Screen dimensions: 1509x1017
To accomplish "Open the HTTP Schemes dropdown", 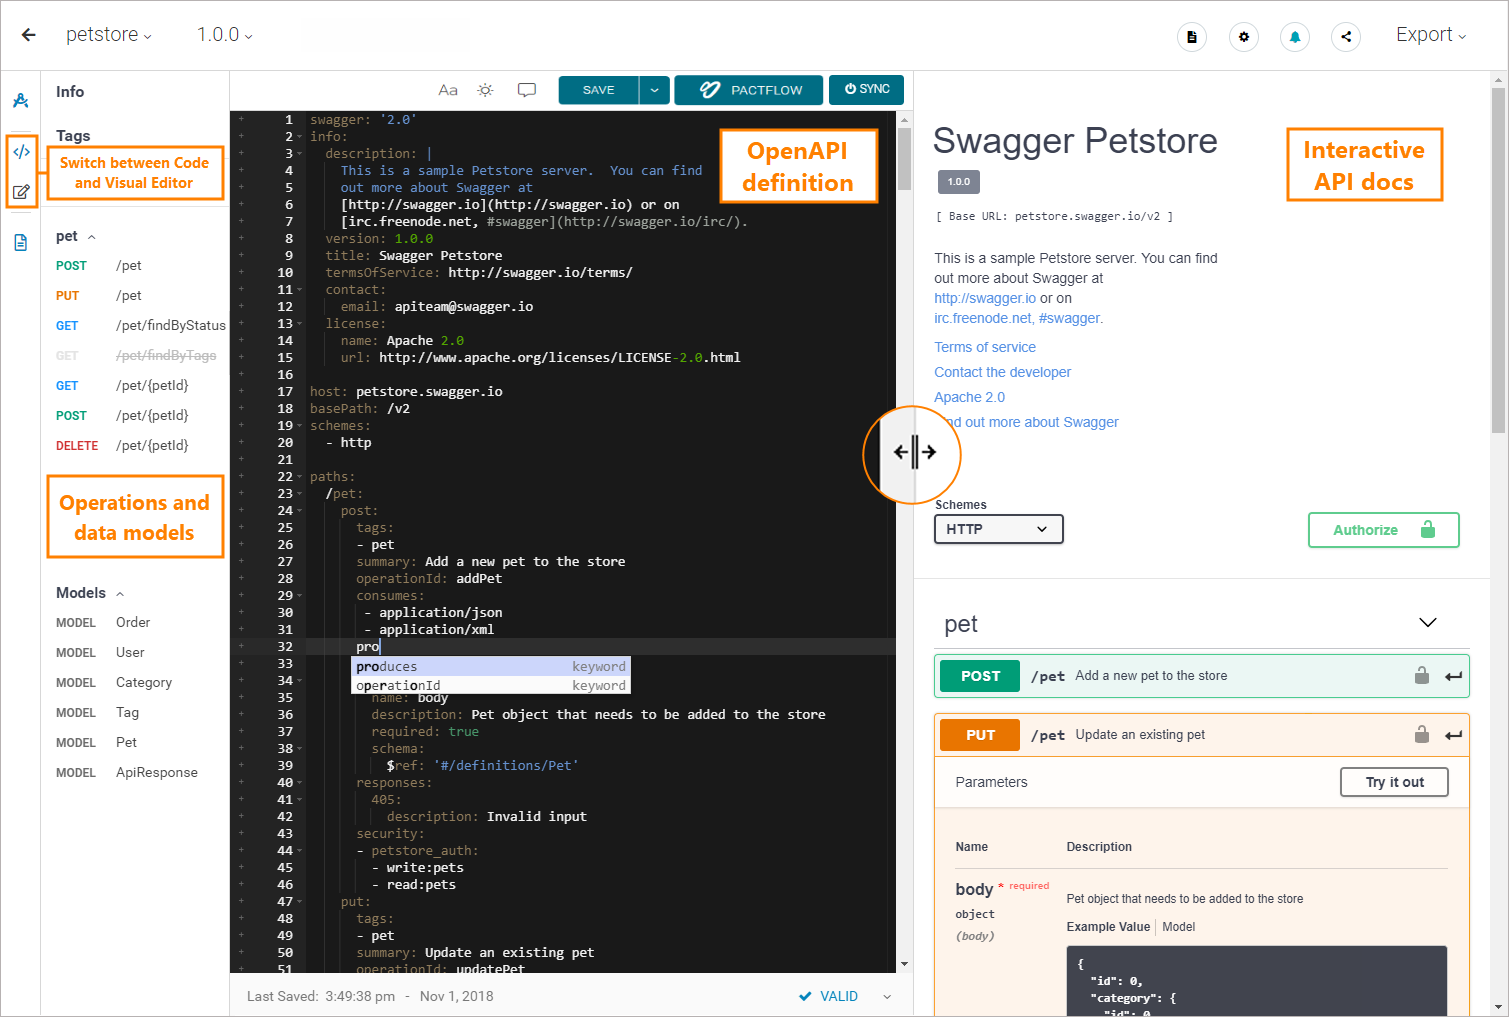I will click(x=997, y=529).
